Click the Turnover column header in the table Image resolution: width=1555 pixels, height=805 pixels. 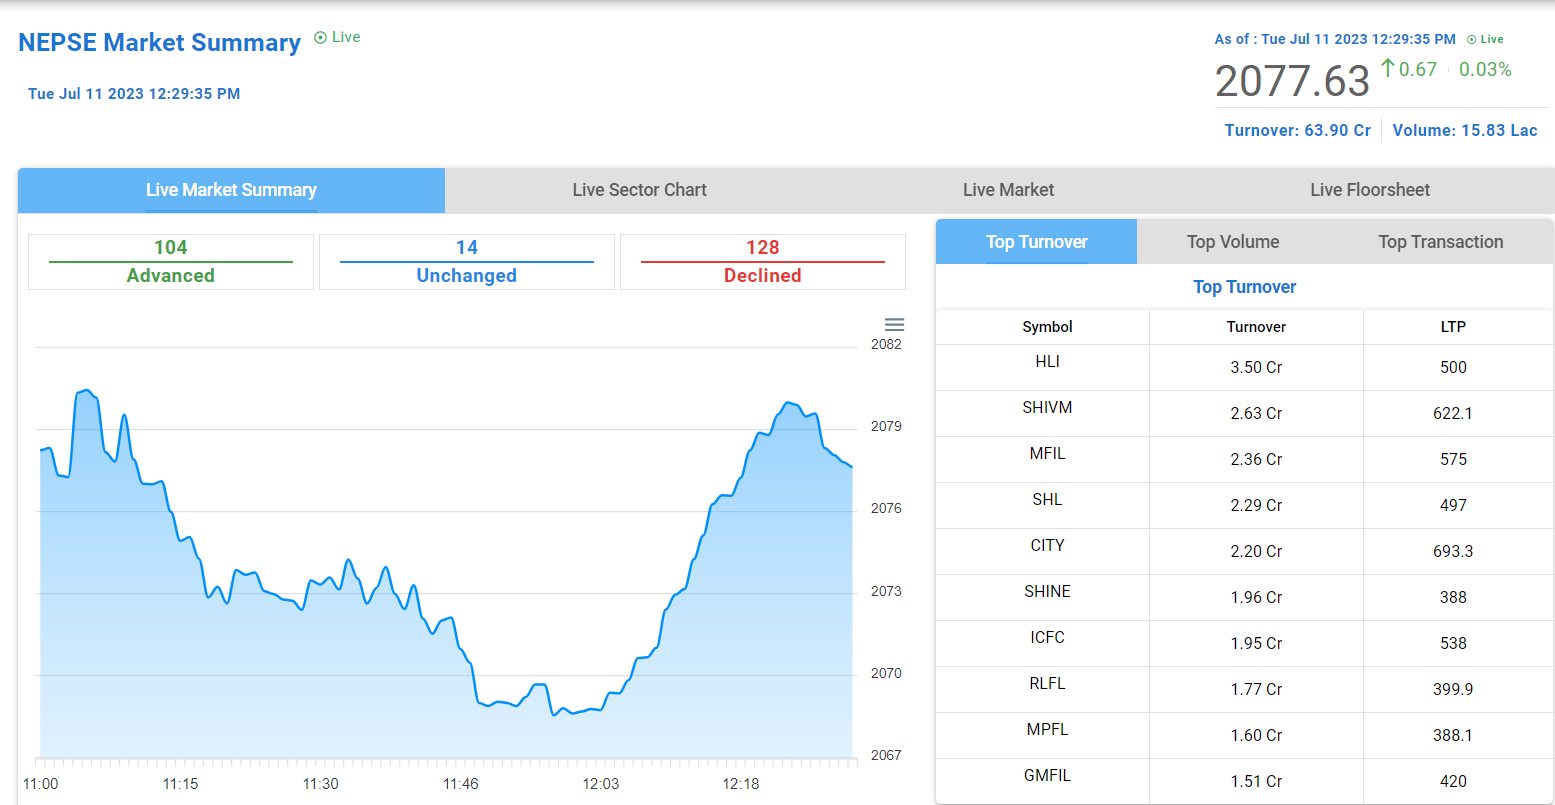(x=1256, y=327)
